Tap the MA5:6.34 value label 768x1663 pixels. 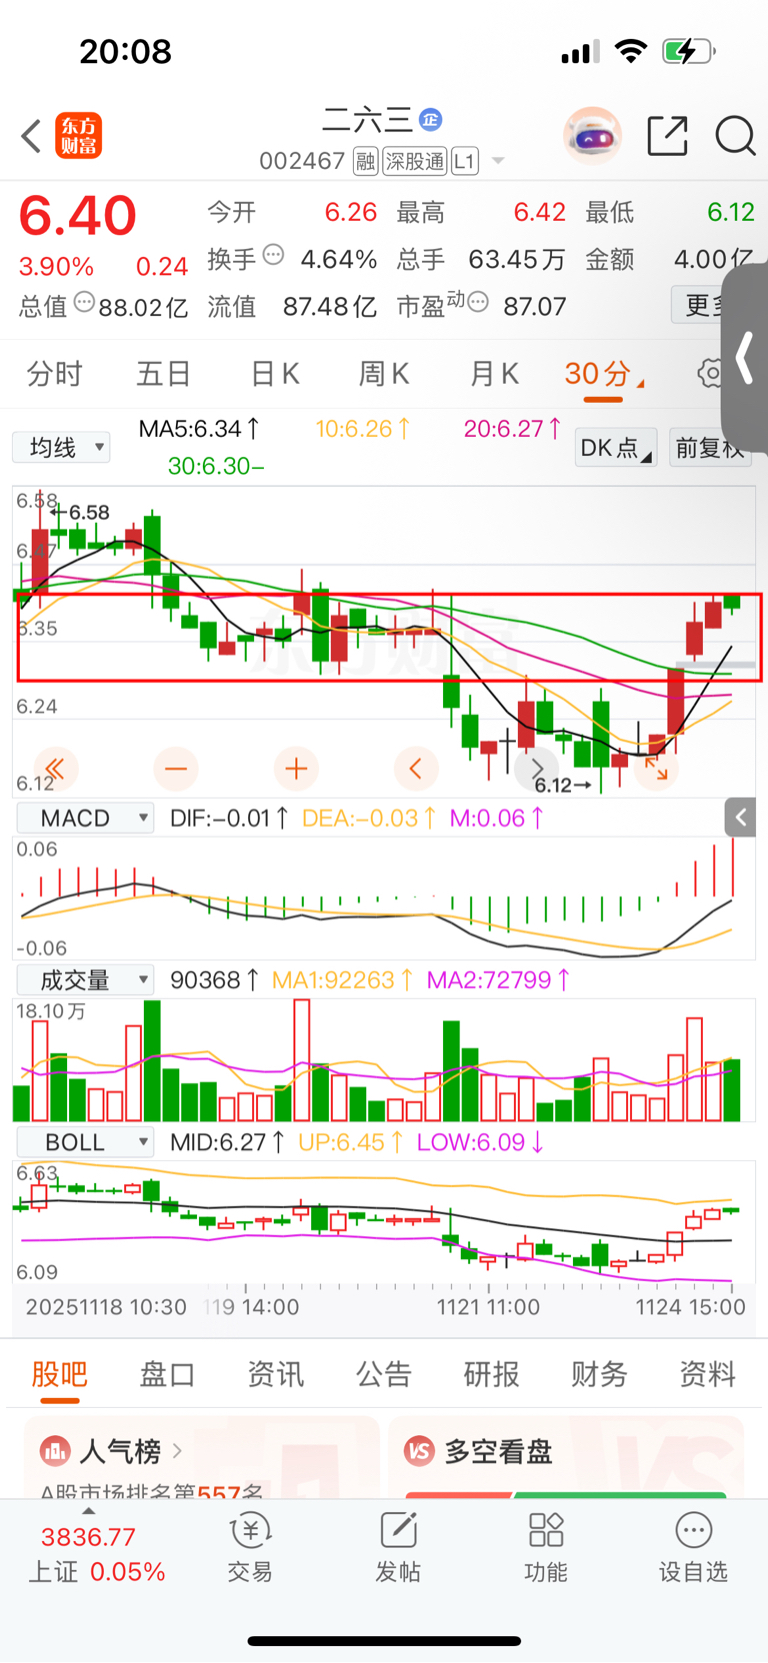(x=199, y=429)
